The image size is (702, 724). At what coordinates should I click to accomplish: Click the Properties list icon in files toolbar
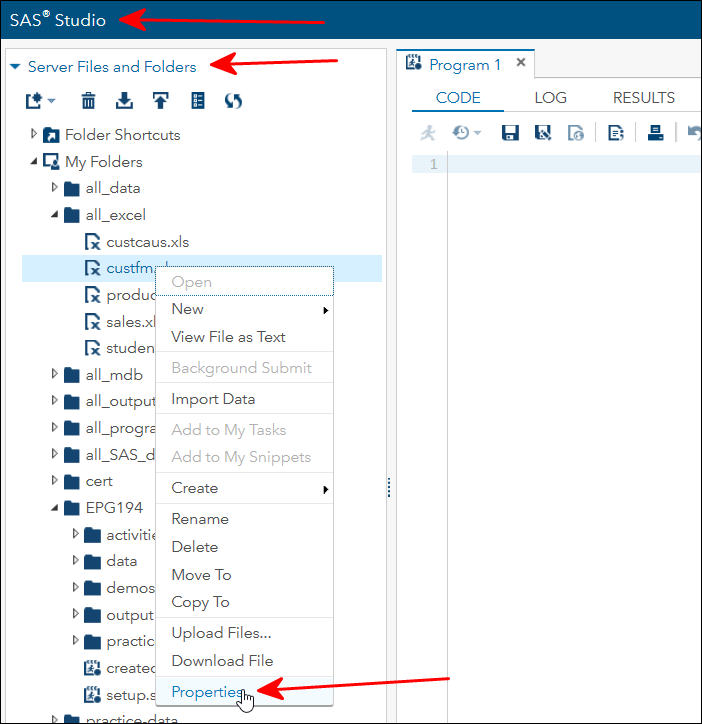(198, 101)
